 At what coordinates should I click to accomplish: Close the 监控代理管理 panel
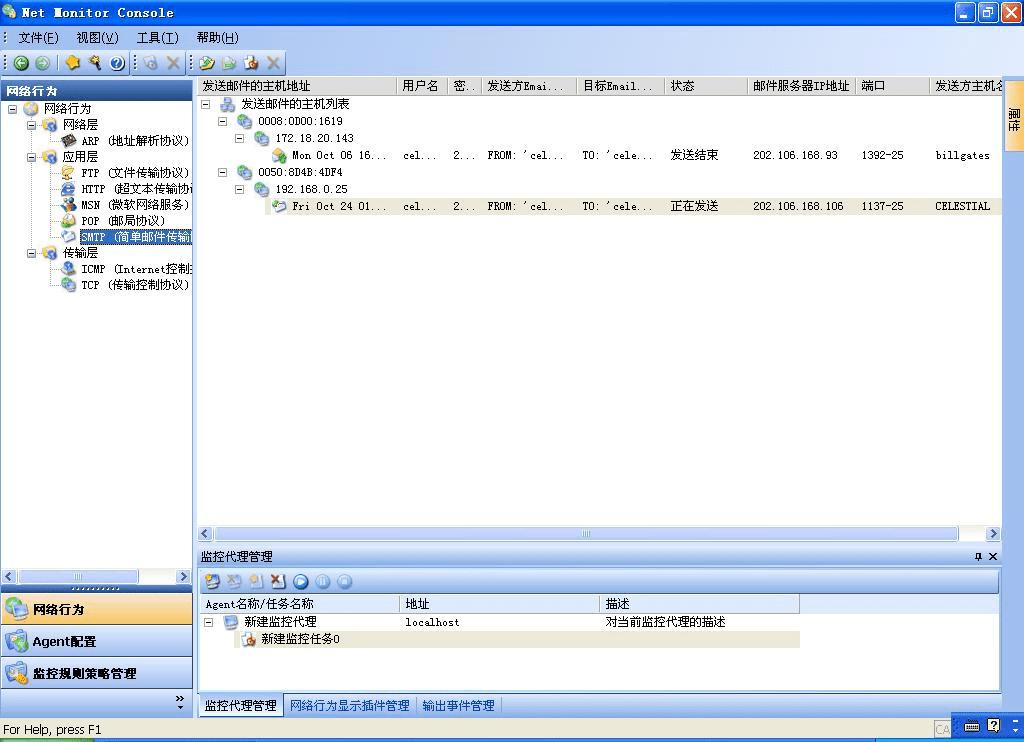[x=993, y=556]
